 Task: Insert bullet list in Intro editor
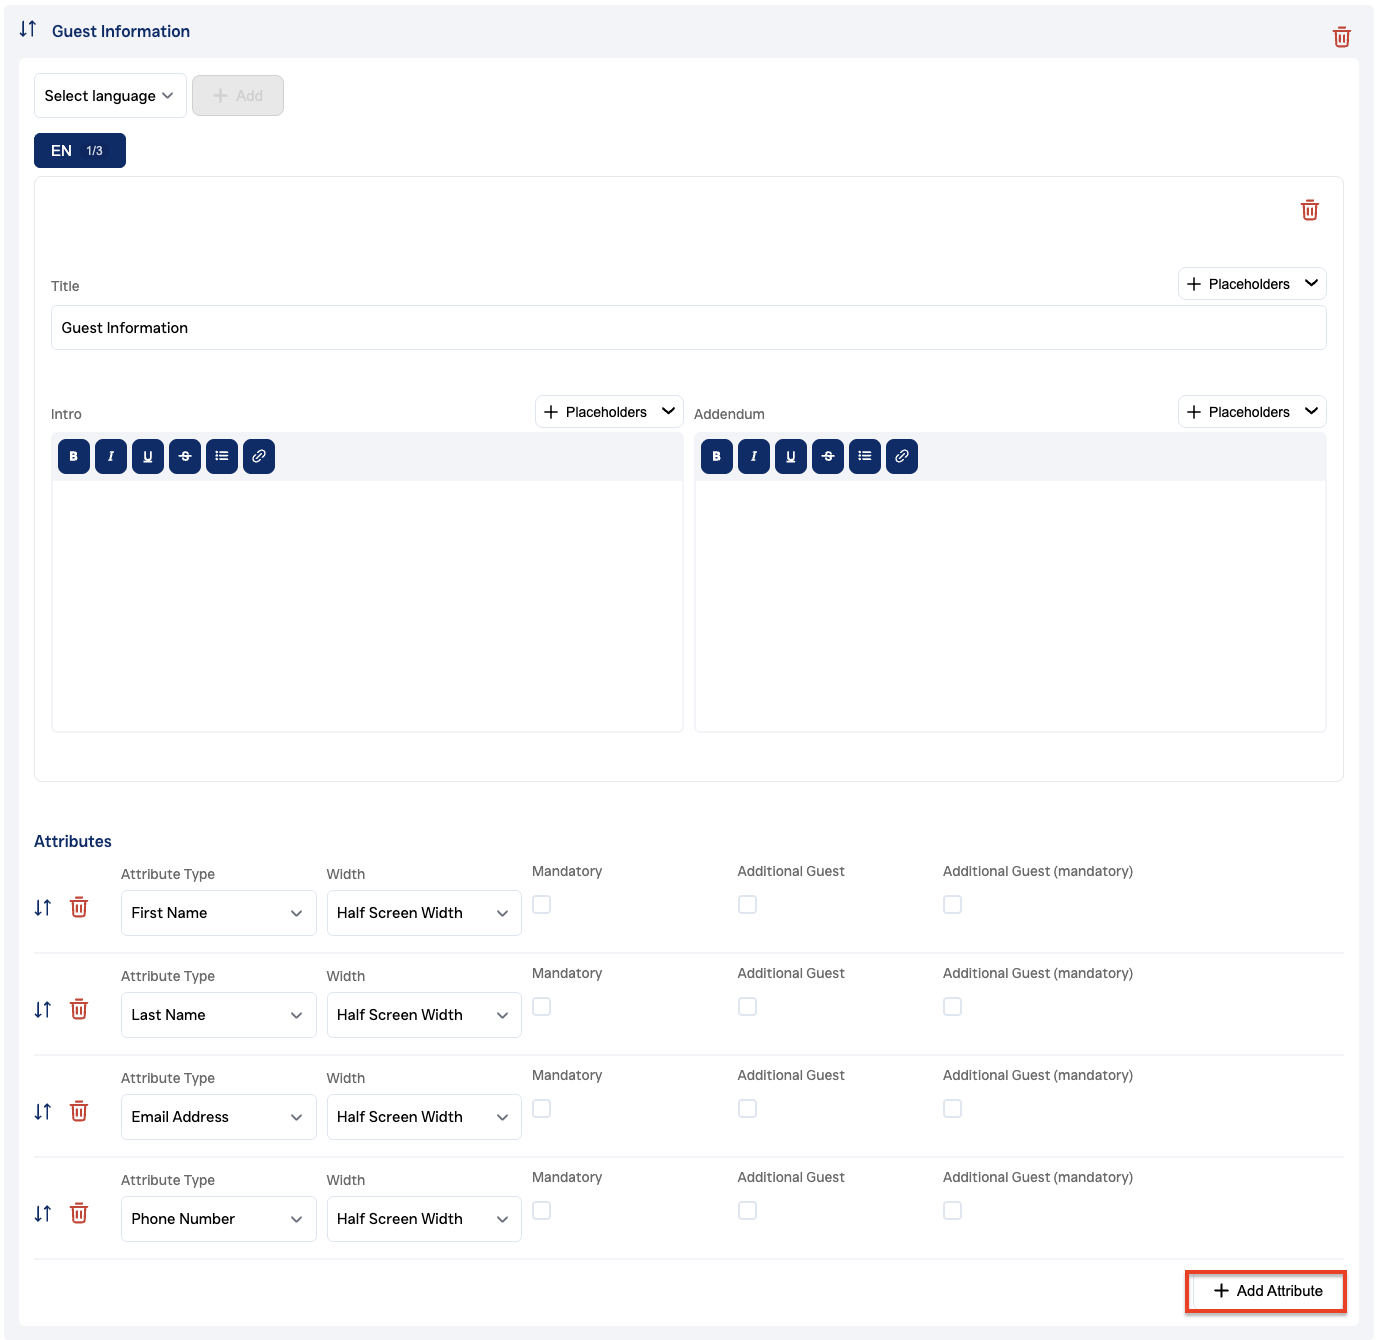(x=222, y=456)
